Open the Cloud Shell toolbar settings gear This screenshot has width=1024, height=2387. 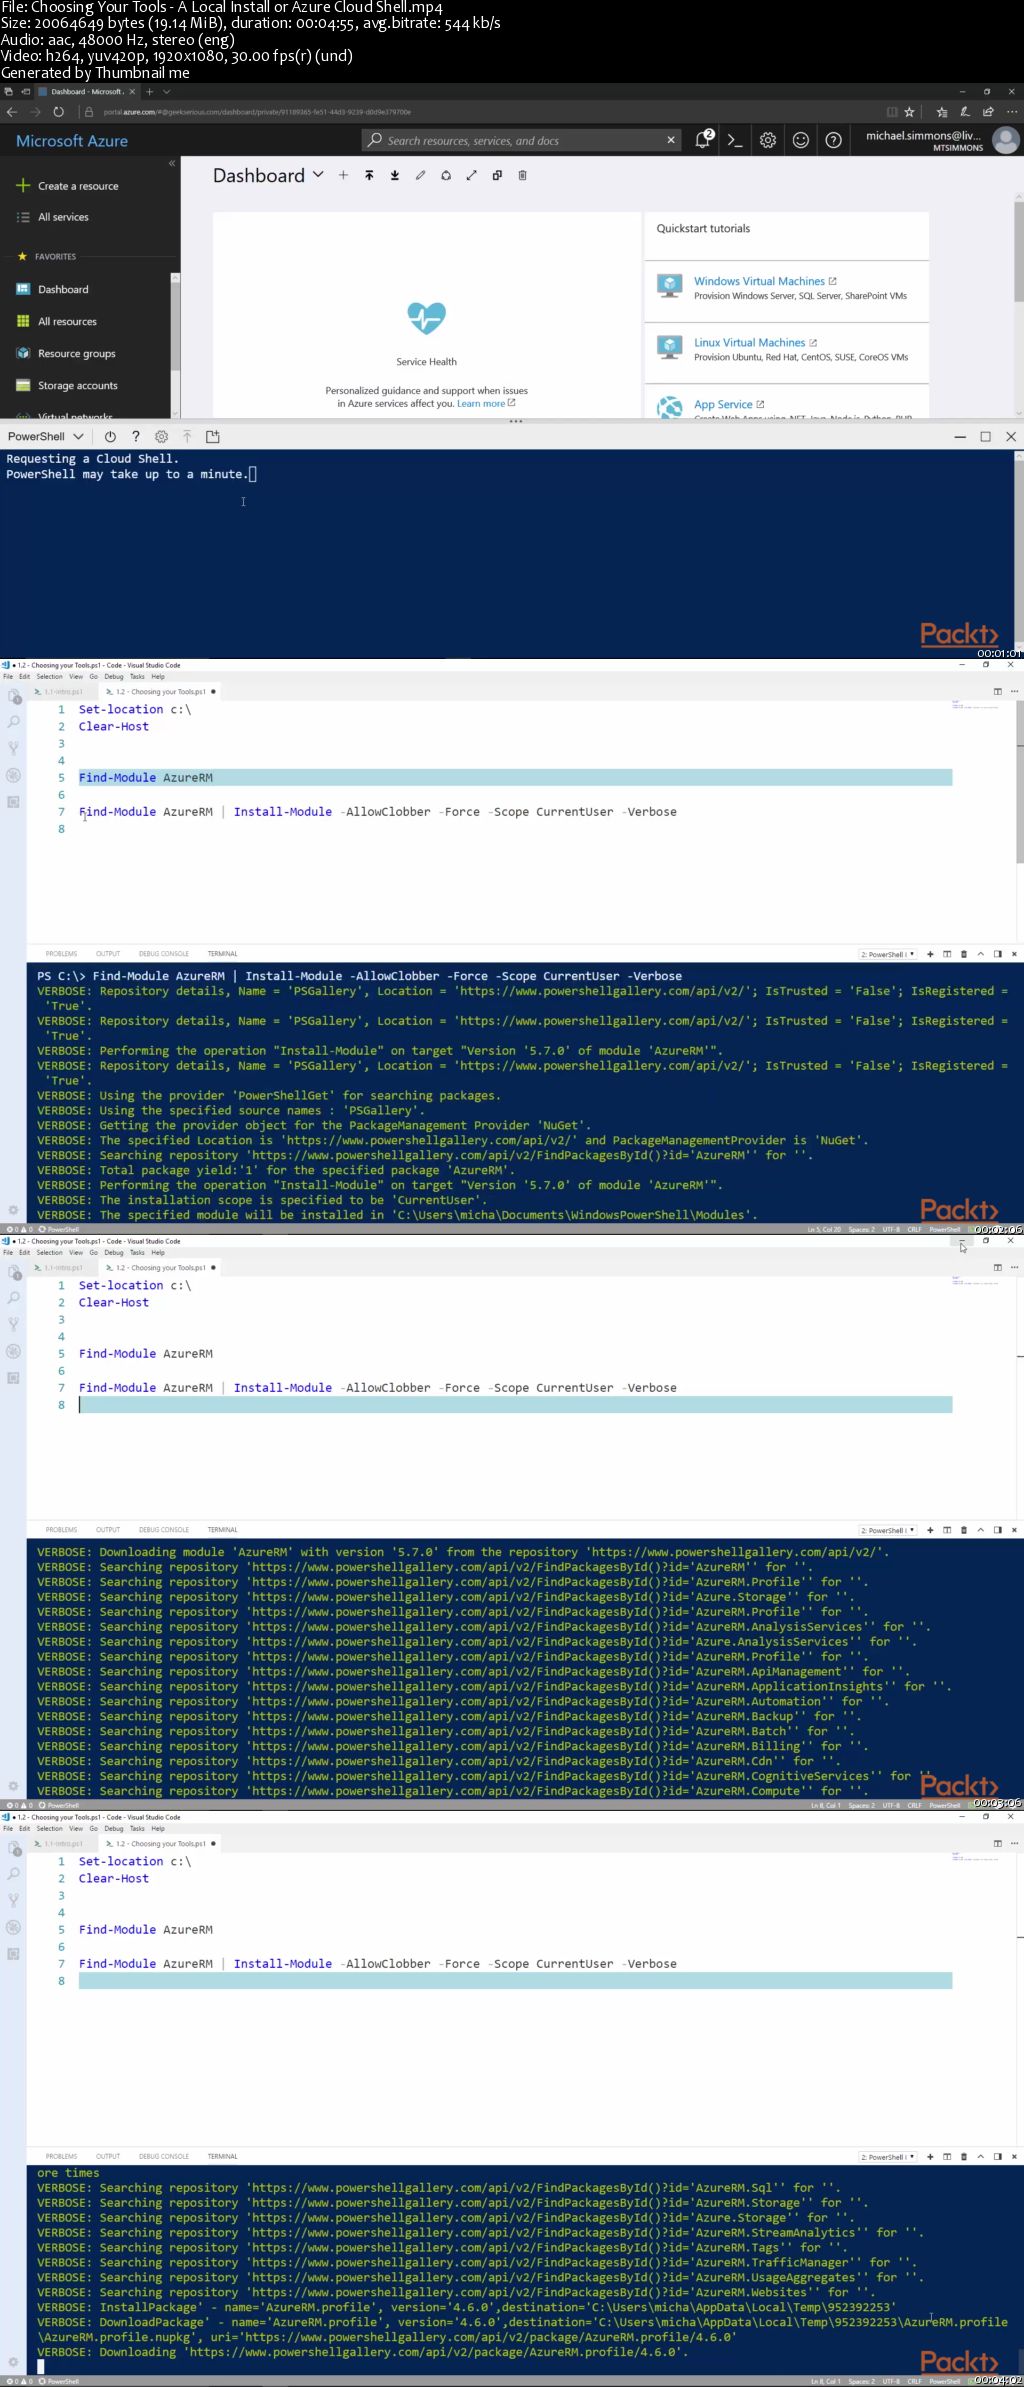(x=161, y=437)
